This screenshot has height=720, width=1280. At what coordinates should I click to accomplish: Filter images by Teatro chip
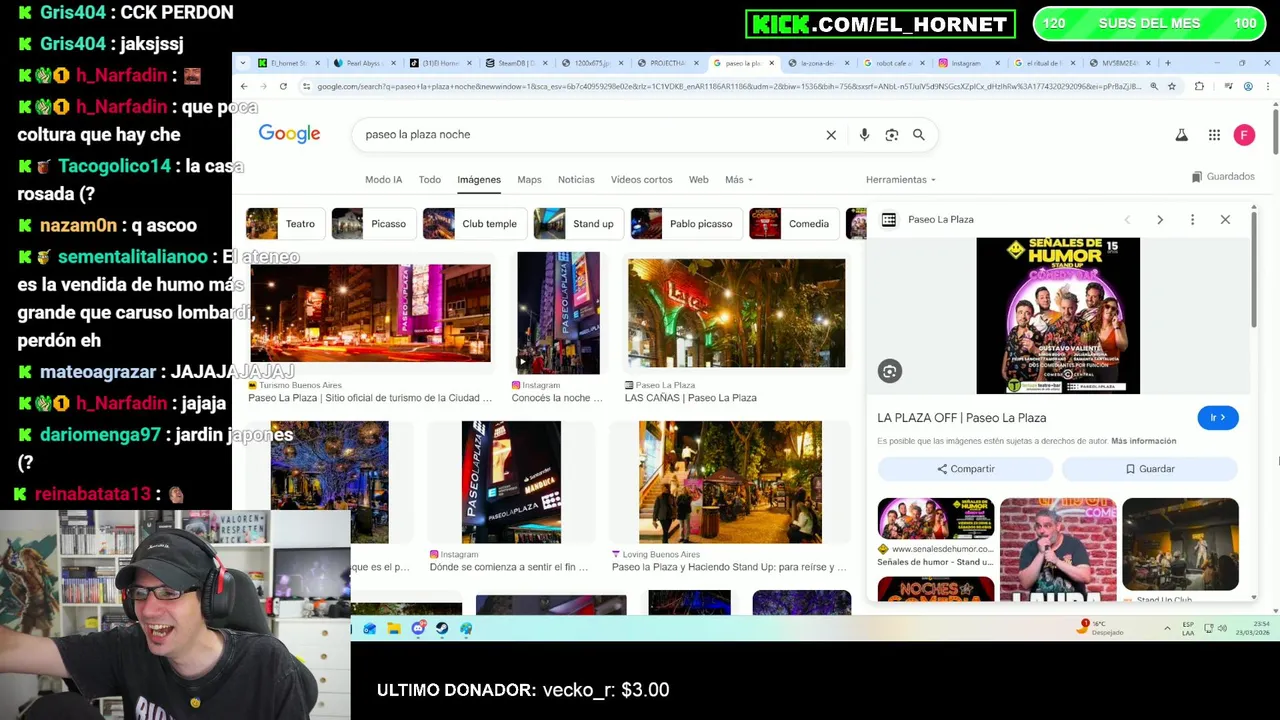click(285, 224)
